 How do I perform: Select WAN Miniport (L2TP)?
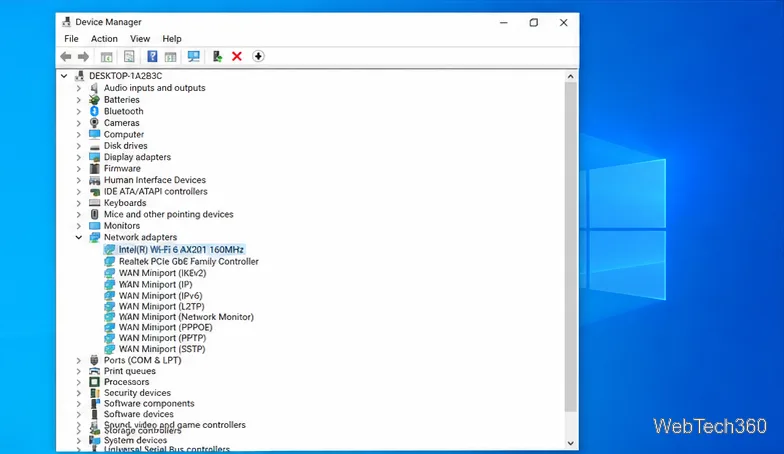click(x=162, y=306)
